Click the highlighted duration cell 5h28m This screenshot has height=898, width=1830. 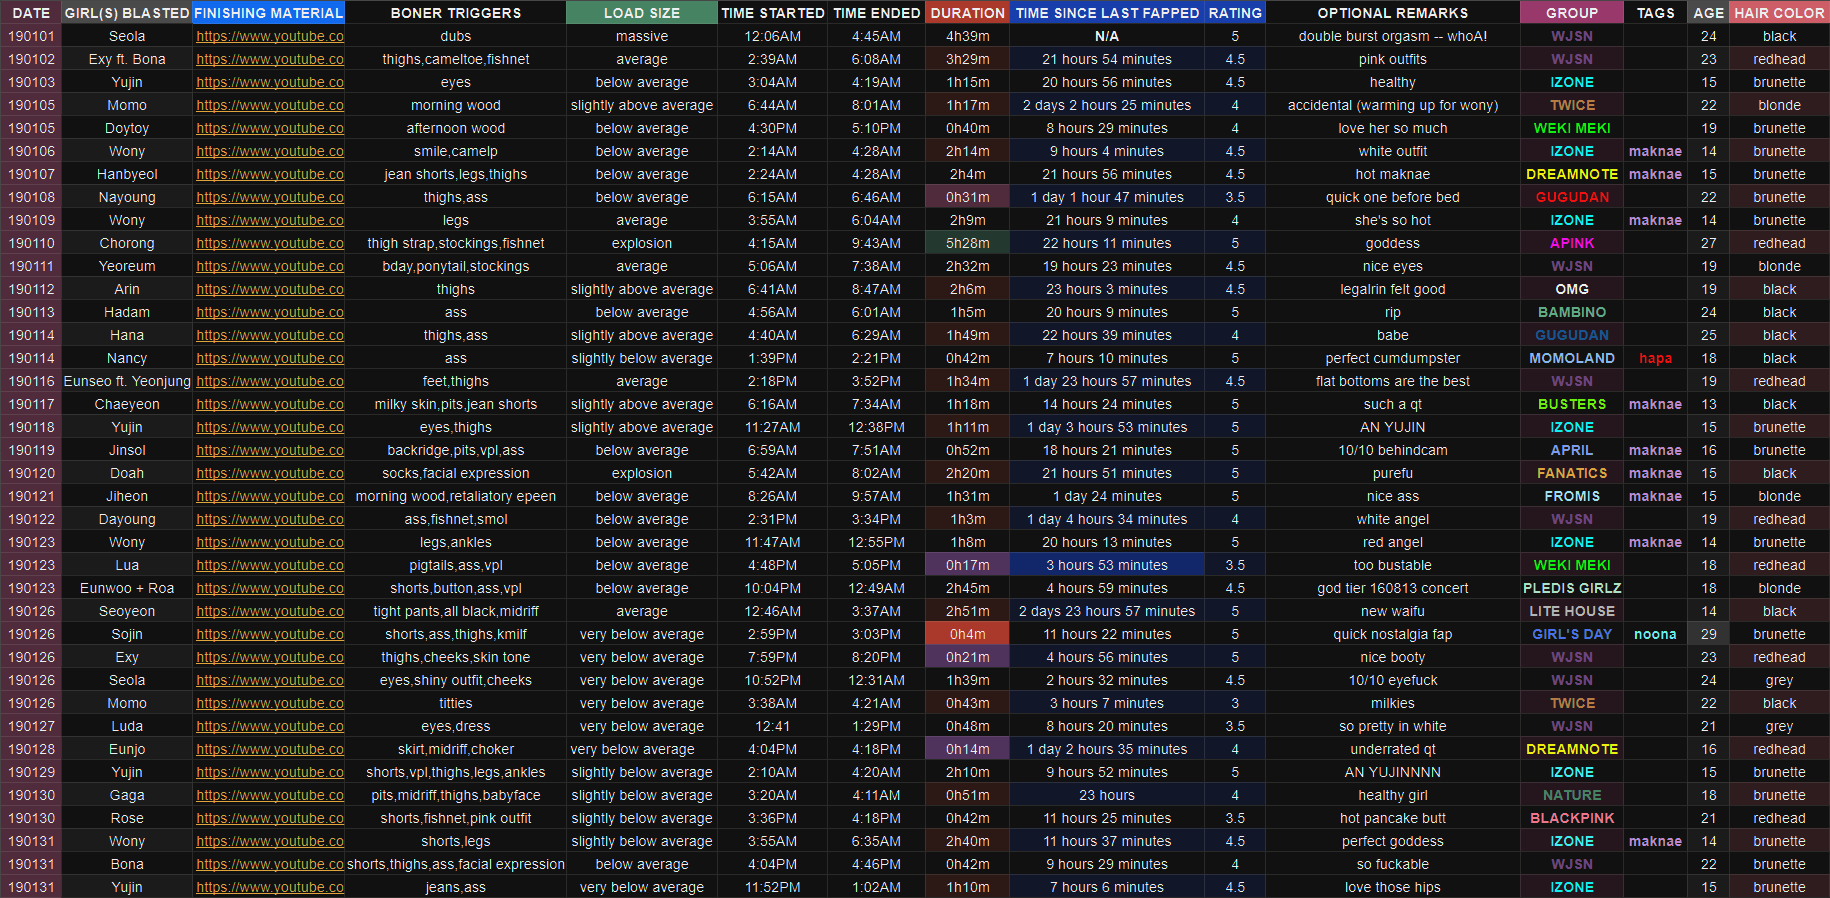click(x=968, y=243)
